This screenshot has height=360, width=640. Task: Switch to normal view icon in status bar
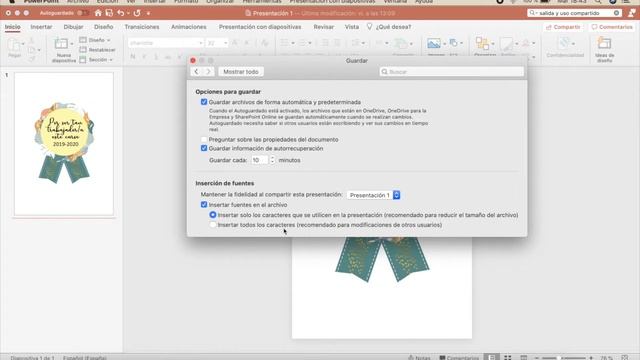pos(492,358)
